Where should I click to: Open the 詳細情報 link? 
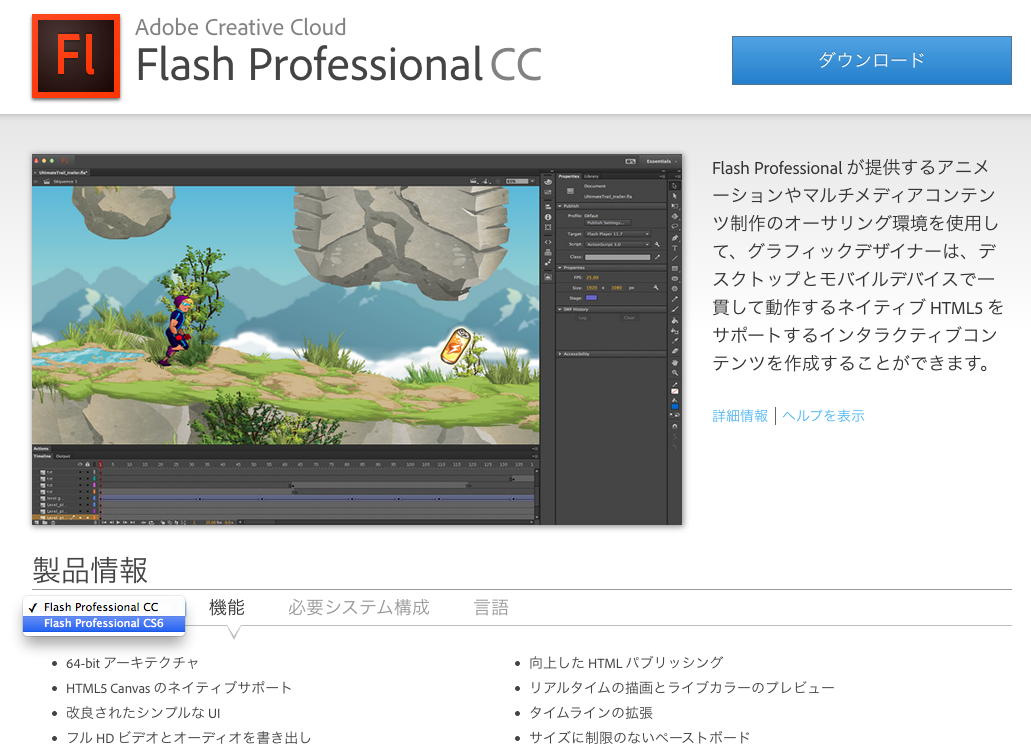pyautogui.click(x=740, y=416)
